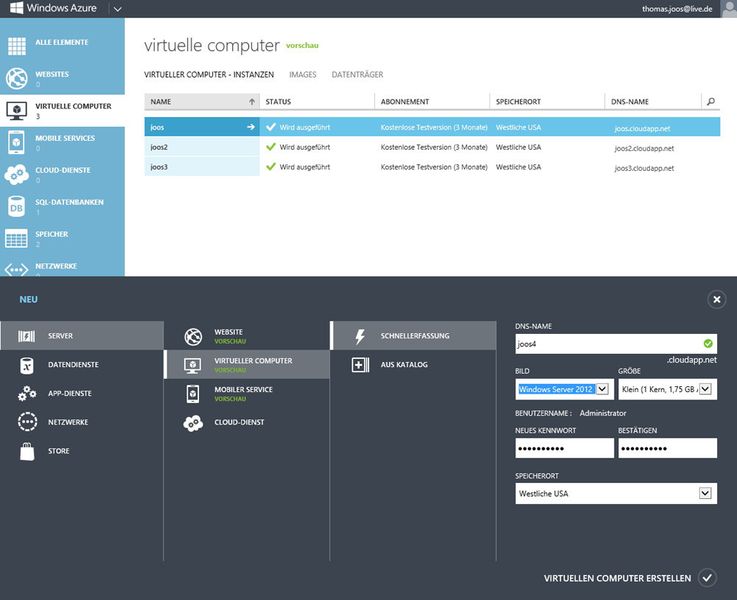Switch to the Datenträger tab
737x600 pixels.
357,75
